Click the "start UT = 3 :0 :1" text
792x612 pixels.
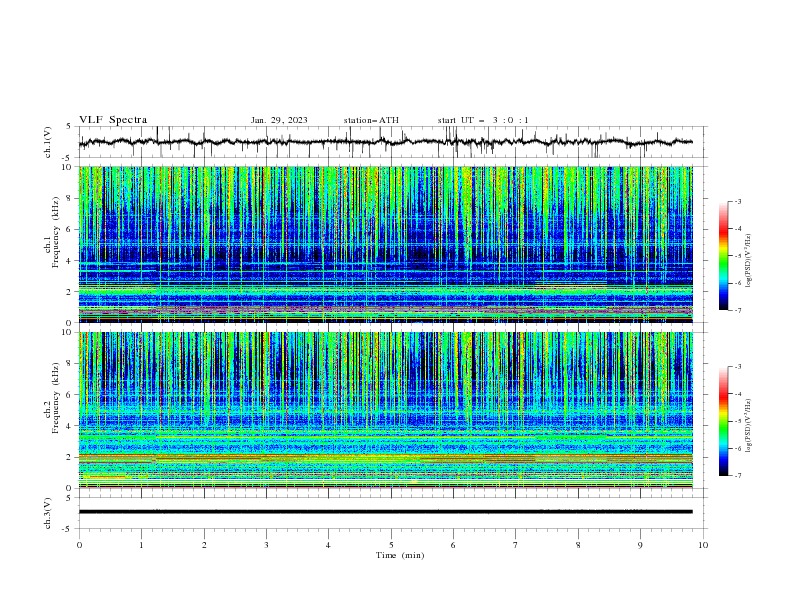[x=483, y=120]
